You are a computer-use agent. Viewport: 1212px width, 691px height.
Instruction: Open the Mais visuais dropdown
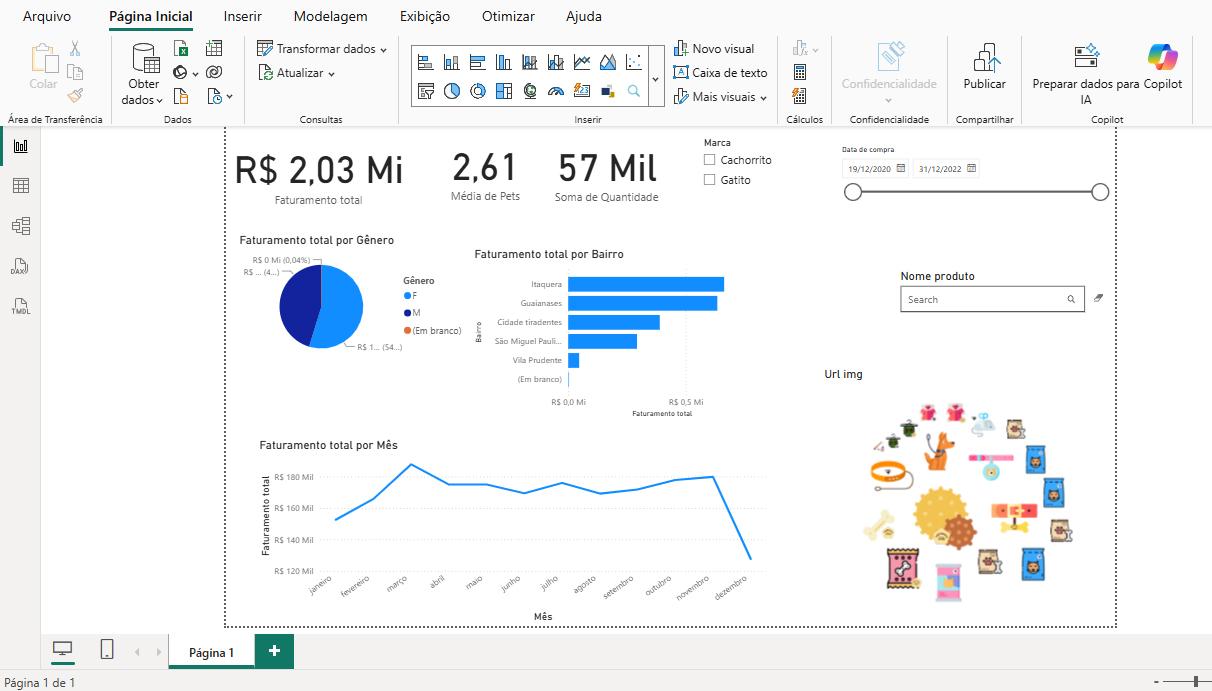(x=721, y=97)
